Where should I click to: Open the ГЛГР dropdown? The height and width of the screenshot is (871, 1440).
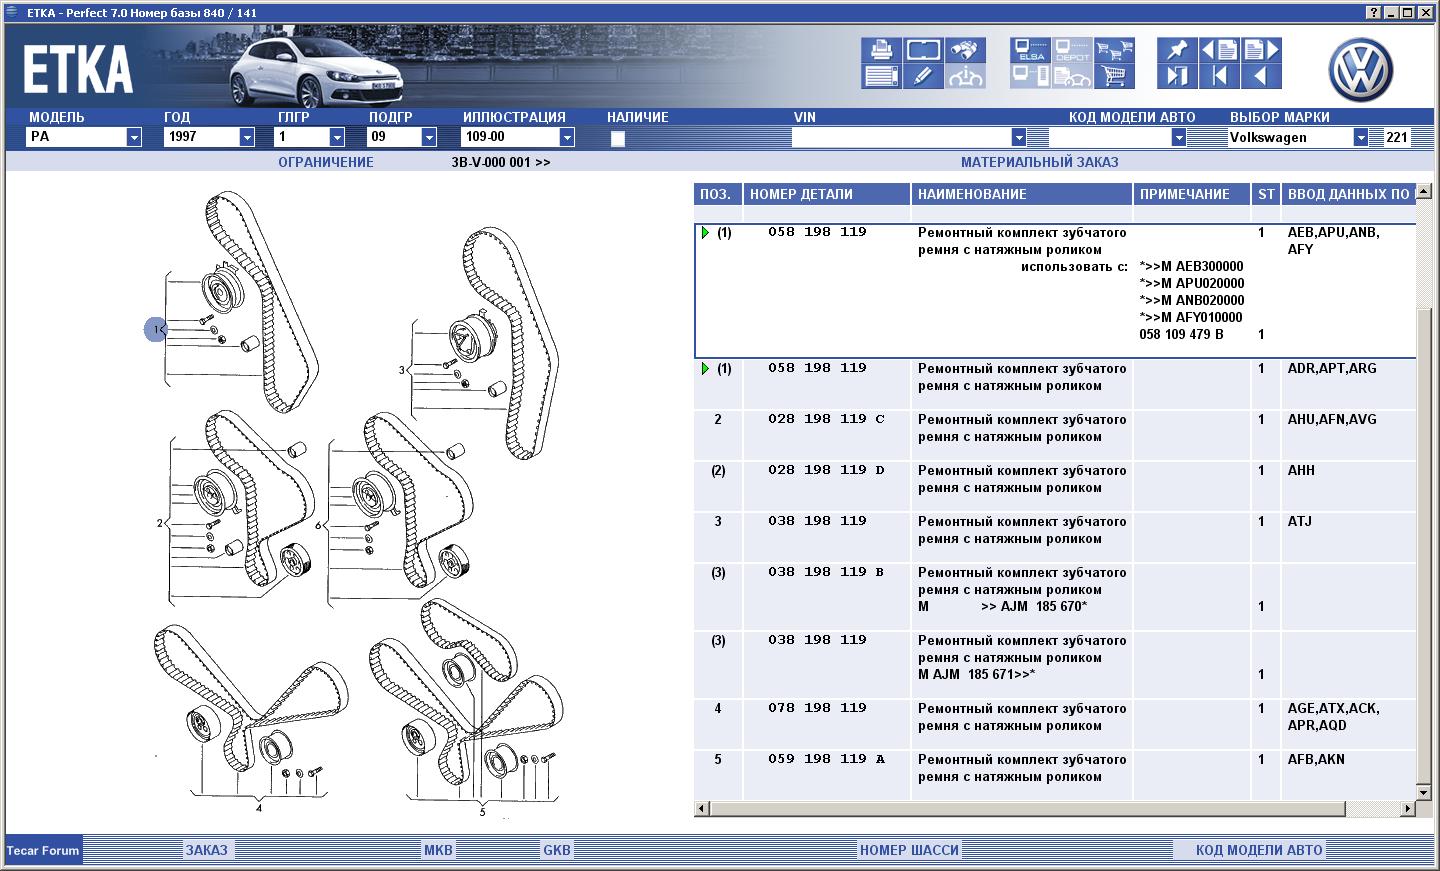tap(337, 137)
